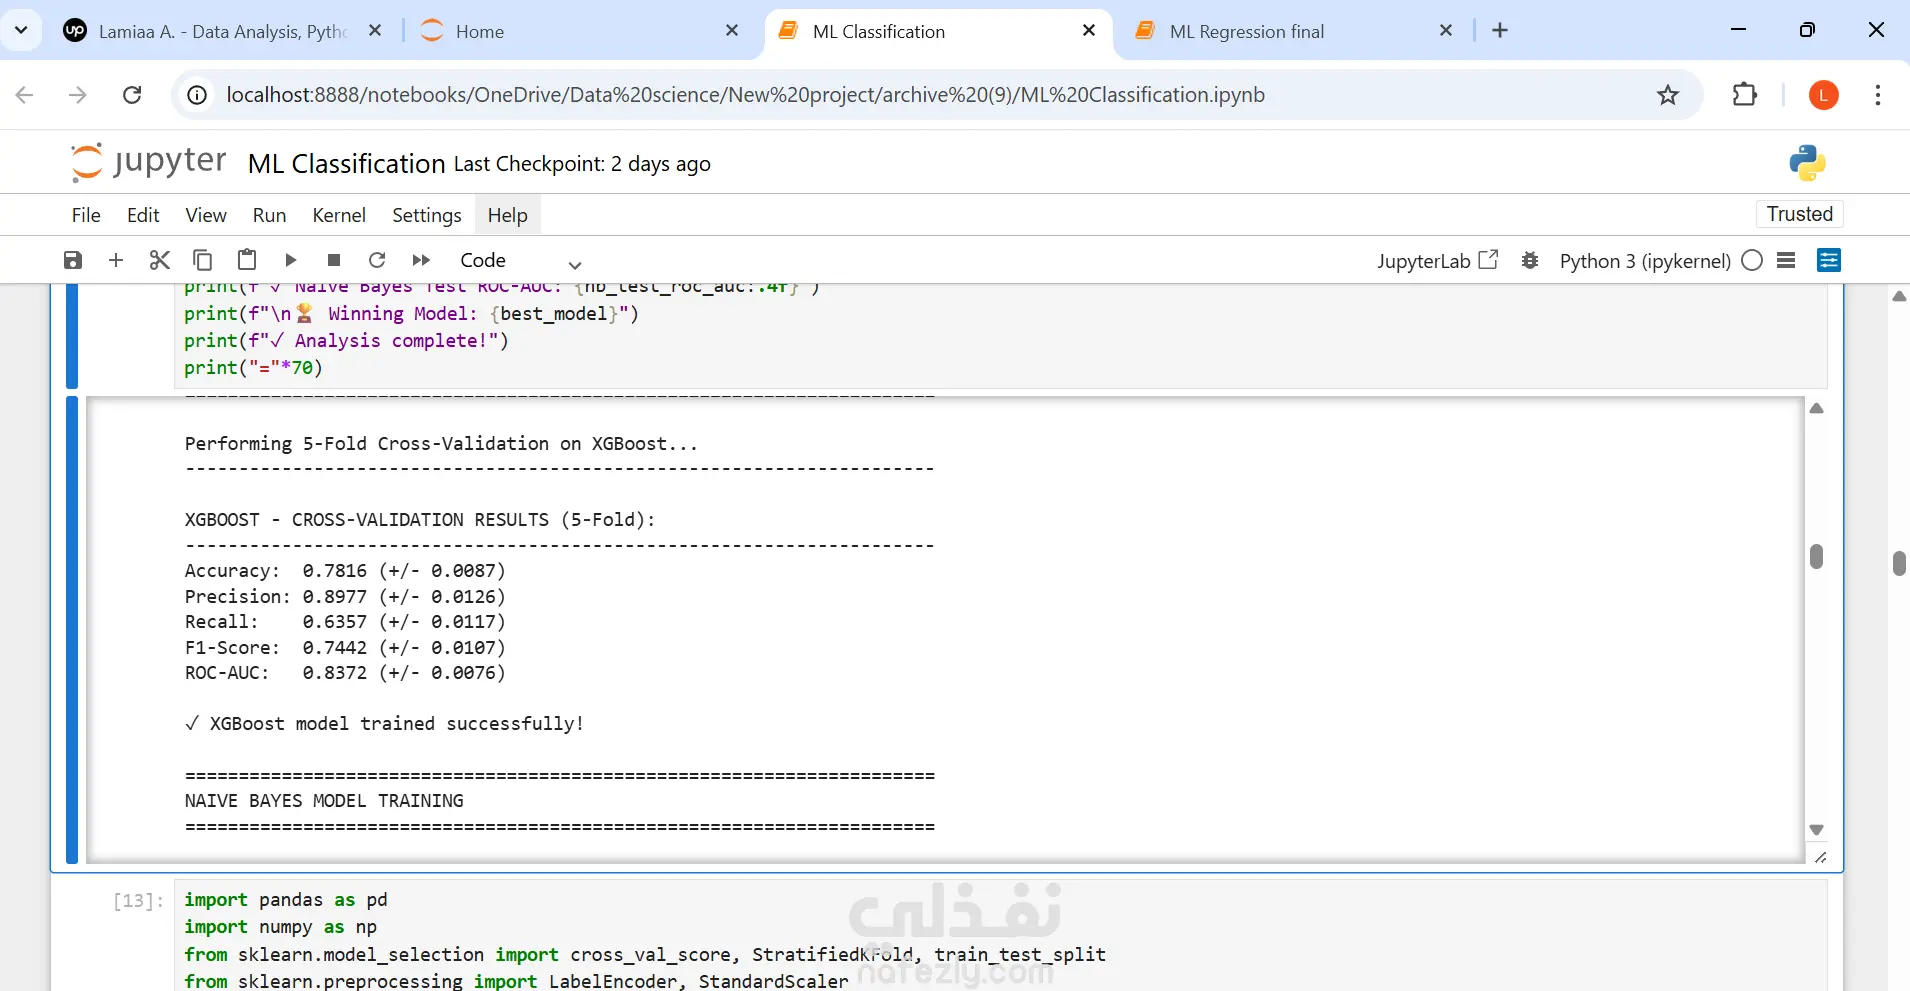Cut the selected cell with the scissors icon
Screen dimensions: 1910x991
tap(159, 260)
